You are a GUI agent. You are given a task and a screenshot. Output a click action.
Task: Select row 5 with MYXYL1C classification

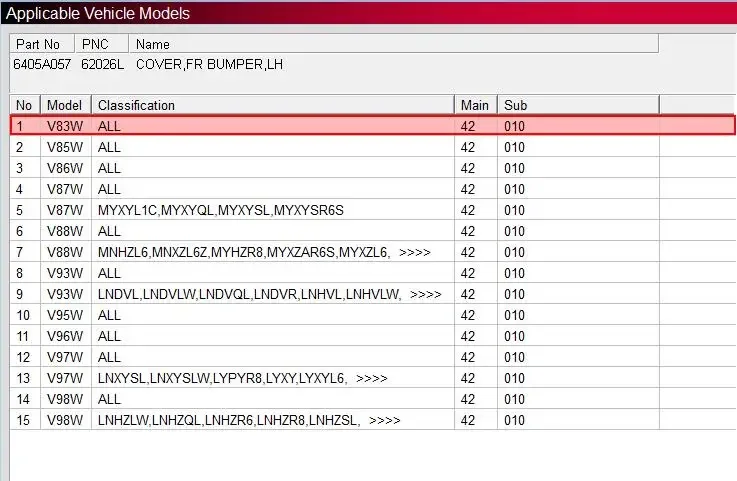(373, 210)
